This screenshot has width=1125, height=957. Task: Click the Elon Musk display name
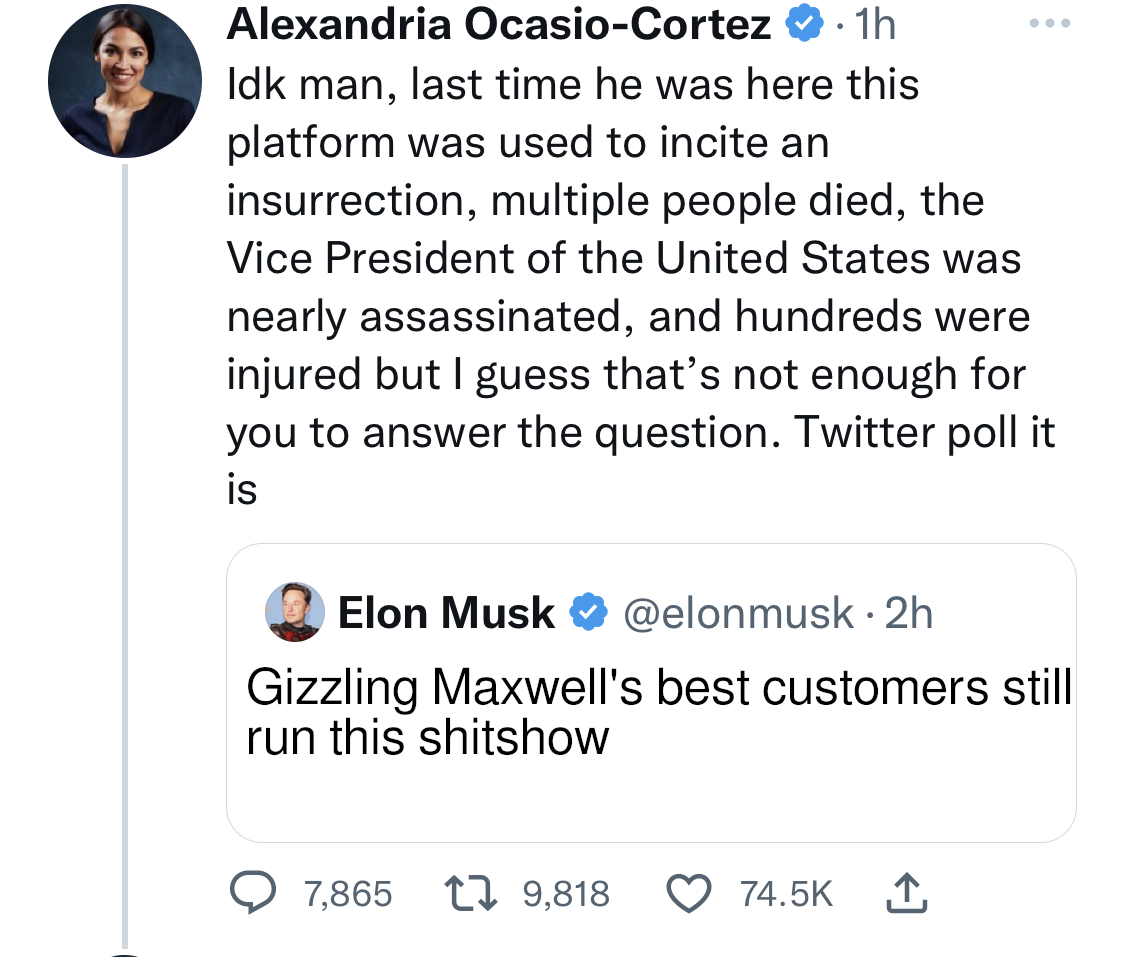[x=446, y=613]
